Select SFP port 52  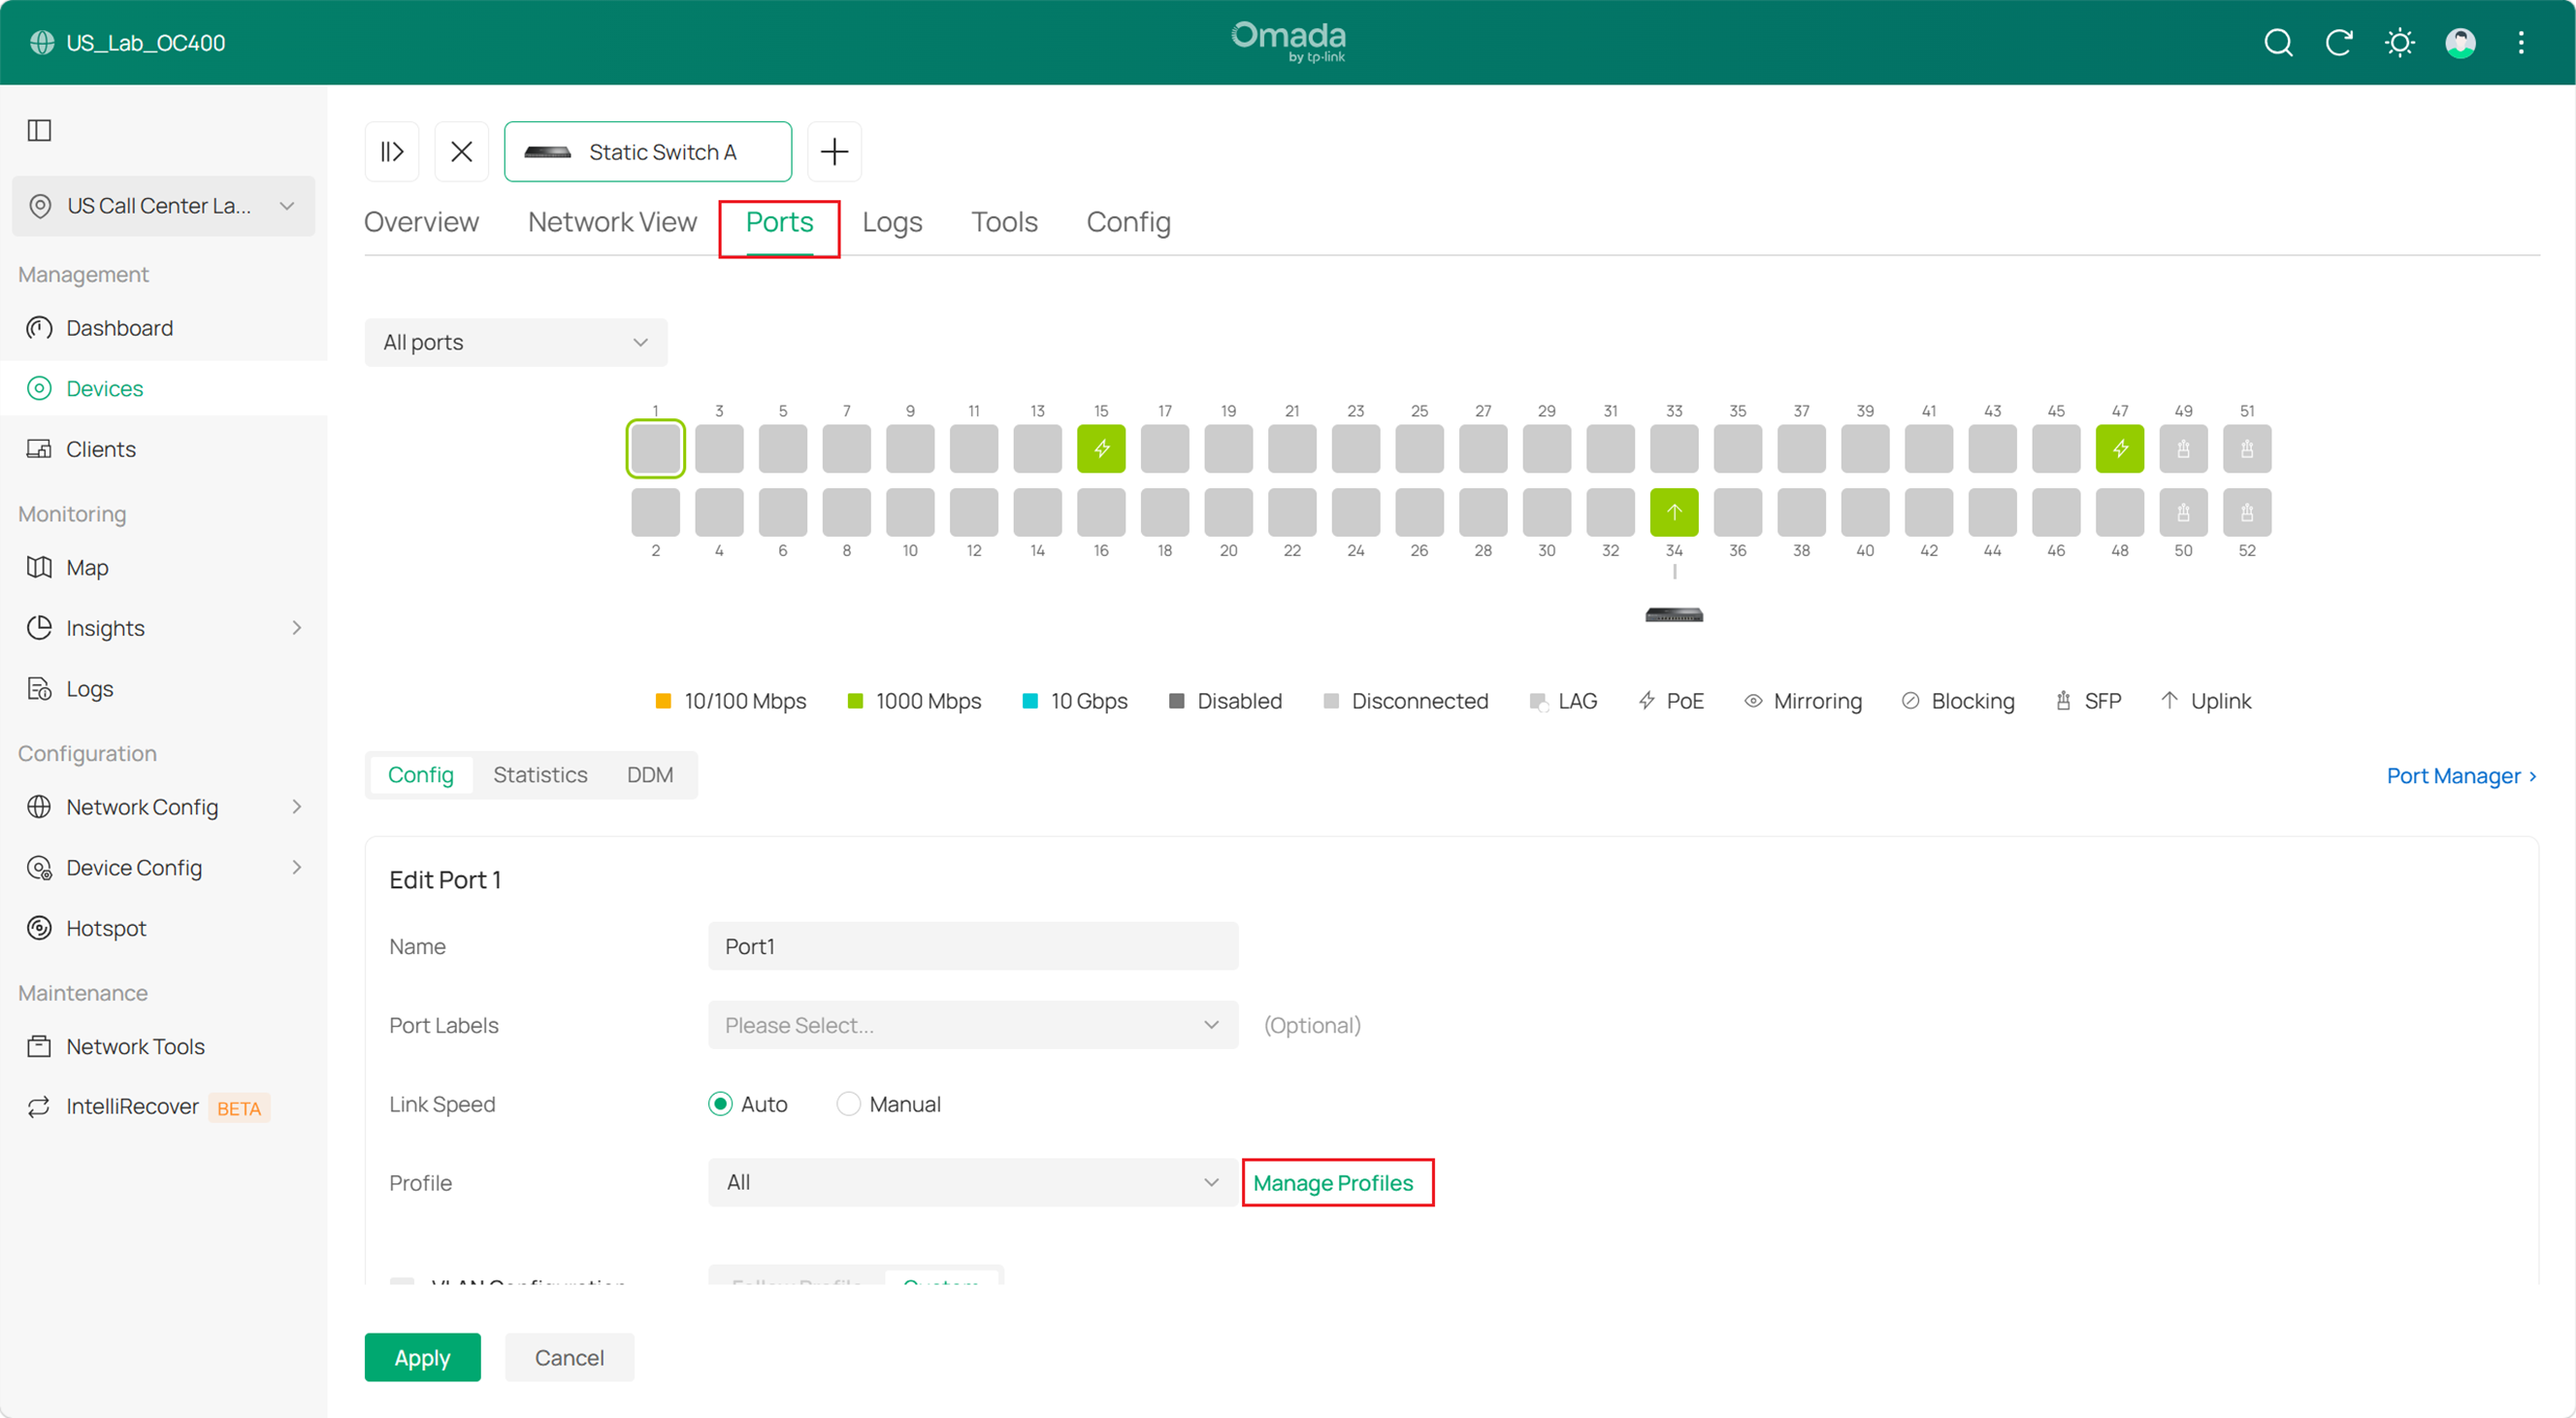pyautogui.click(x=2247, y=512)
